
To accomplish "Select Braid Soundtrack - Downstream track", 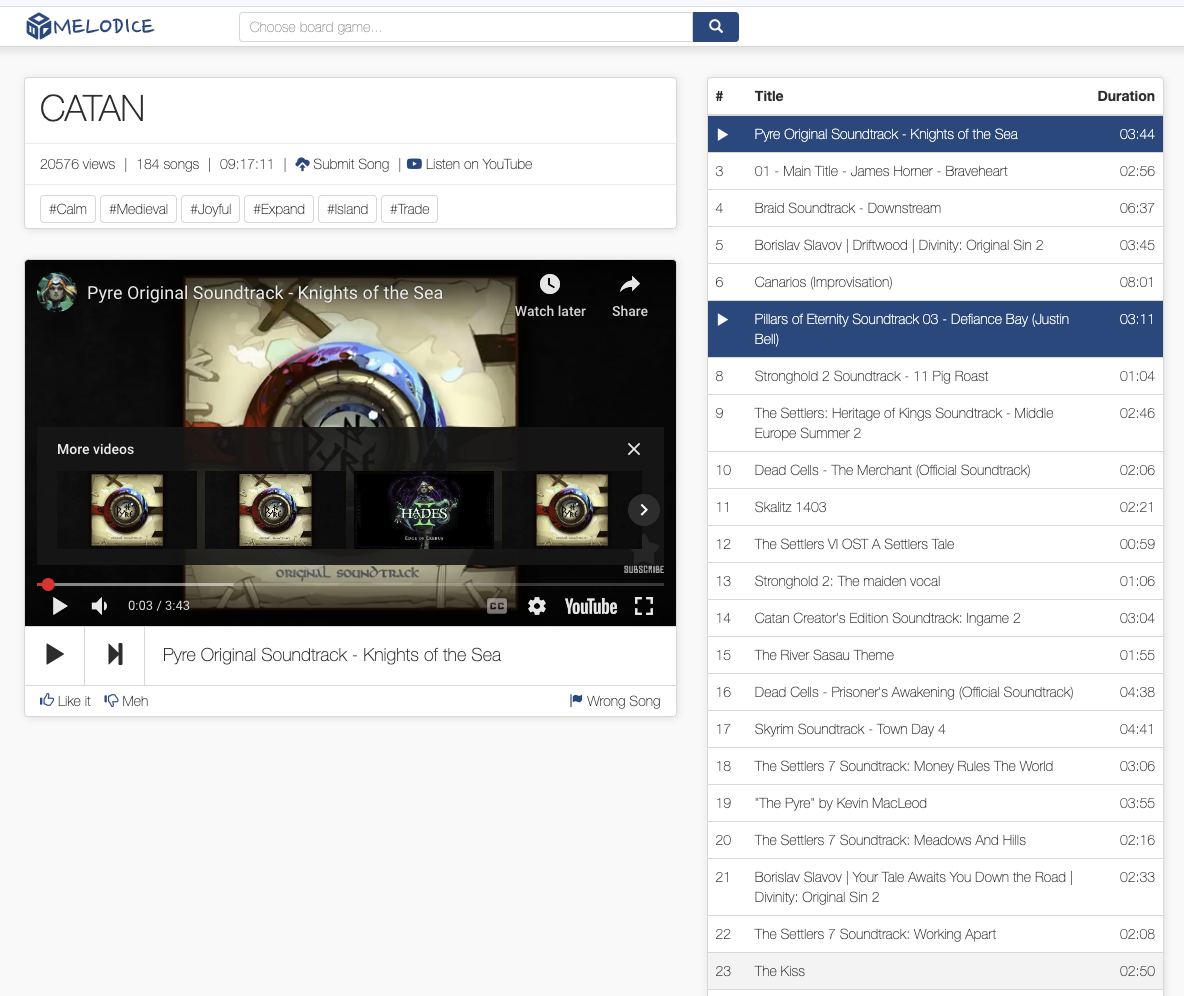I will point(935,208).
